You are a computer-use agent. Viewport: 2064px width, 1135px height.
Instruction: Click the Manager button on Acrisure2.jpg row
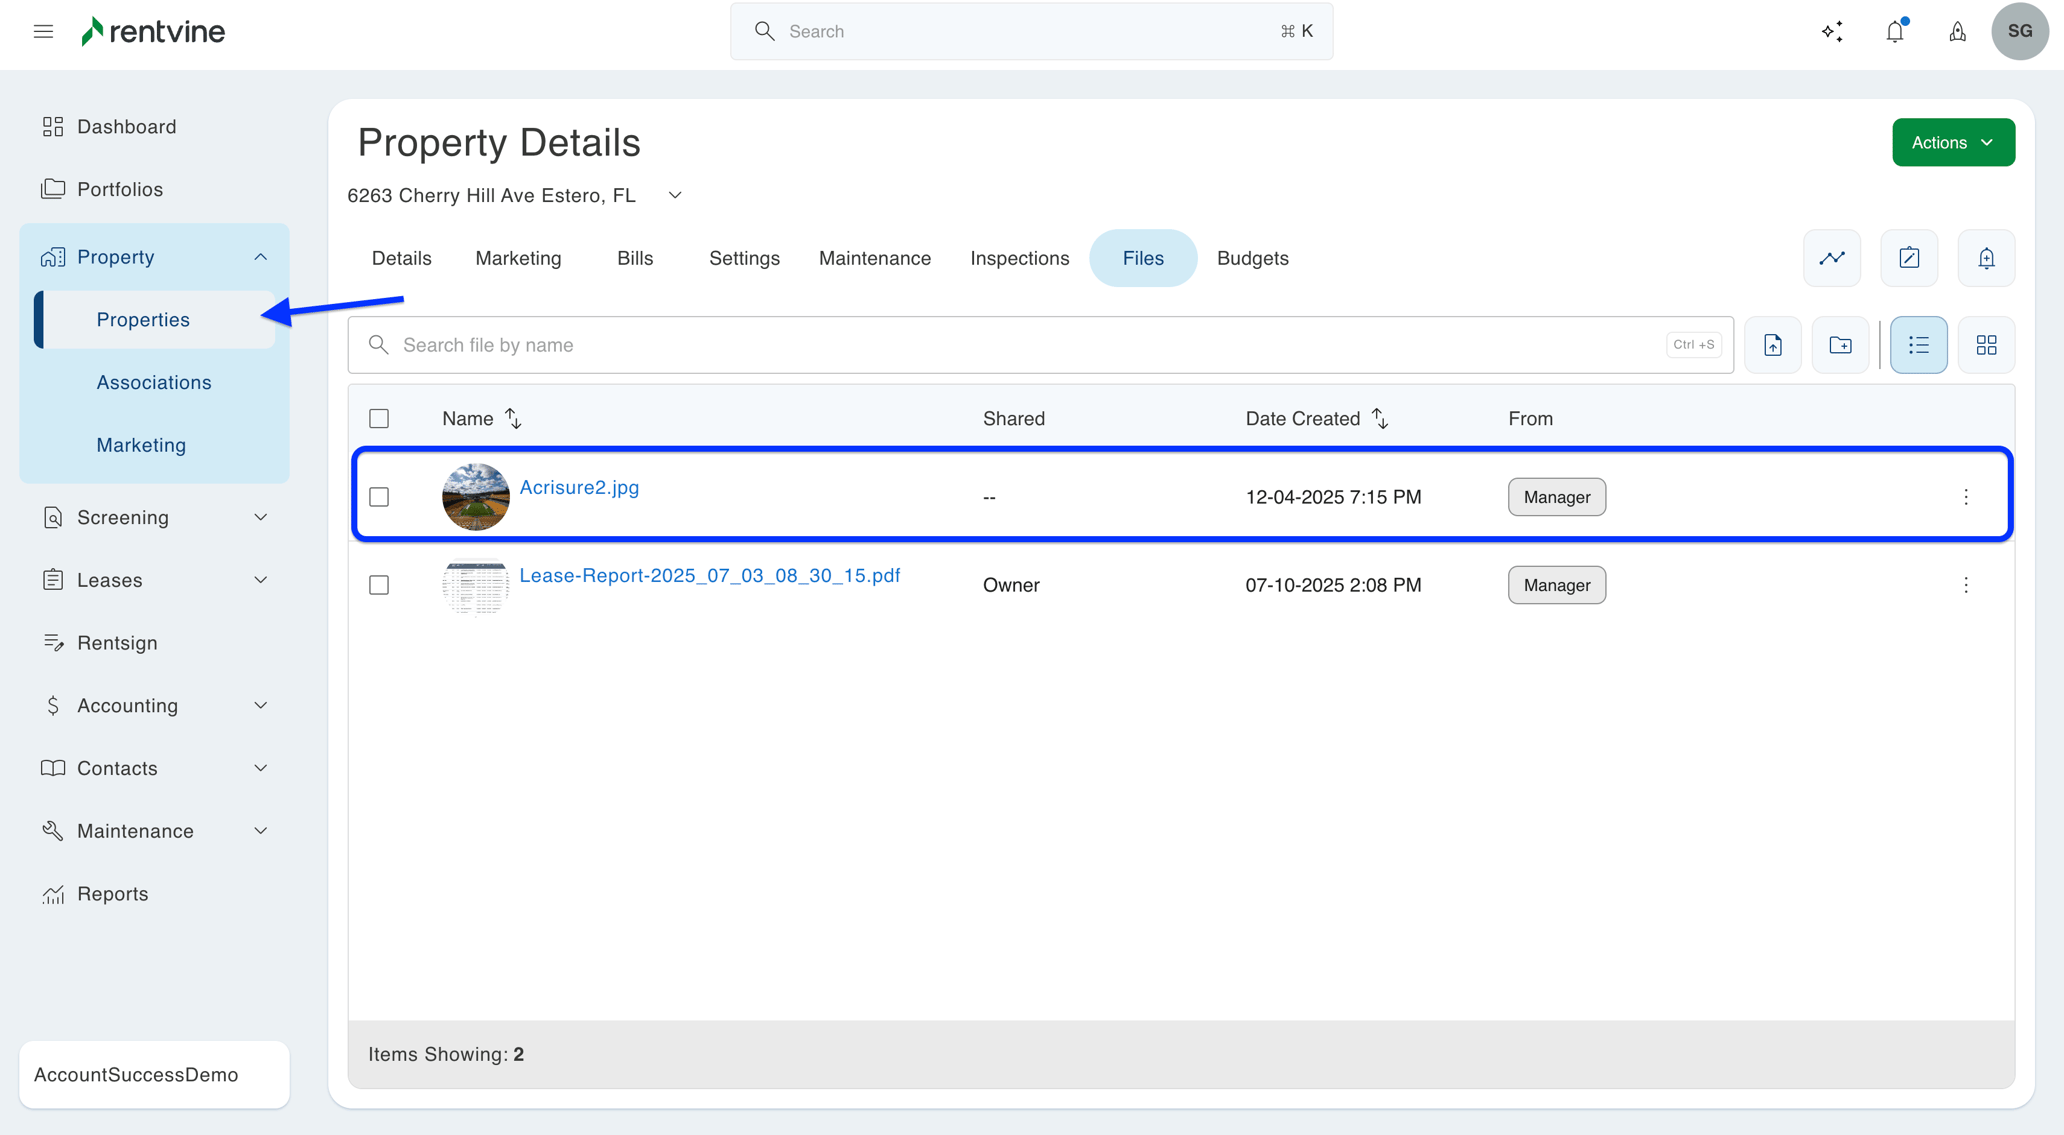click(x=1556, y=496)
